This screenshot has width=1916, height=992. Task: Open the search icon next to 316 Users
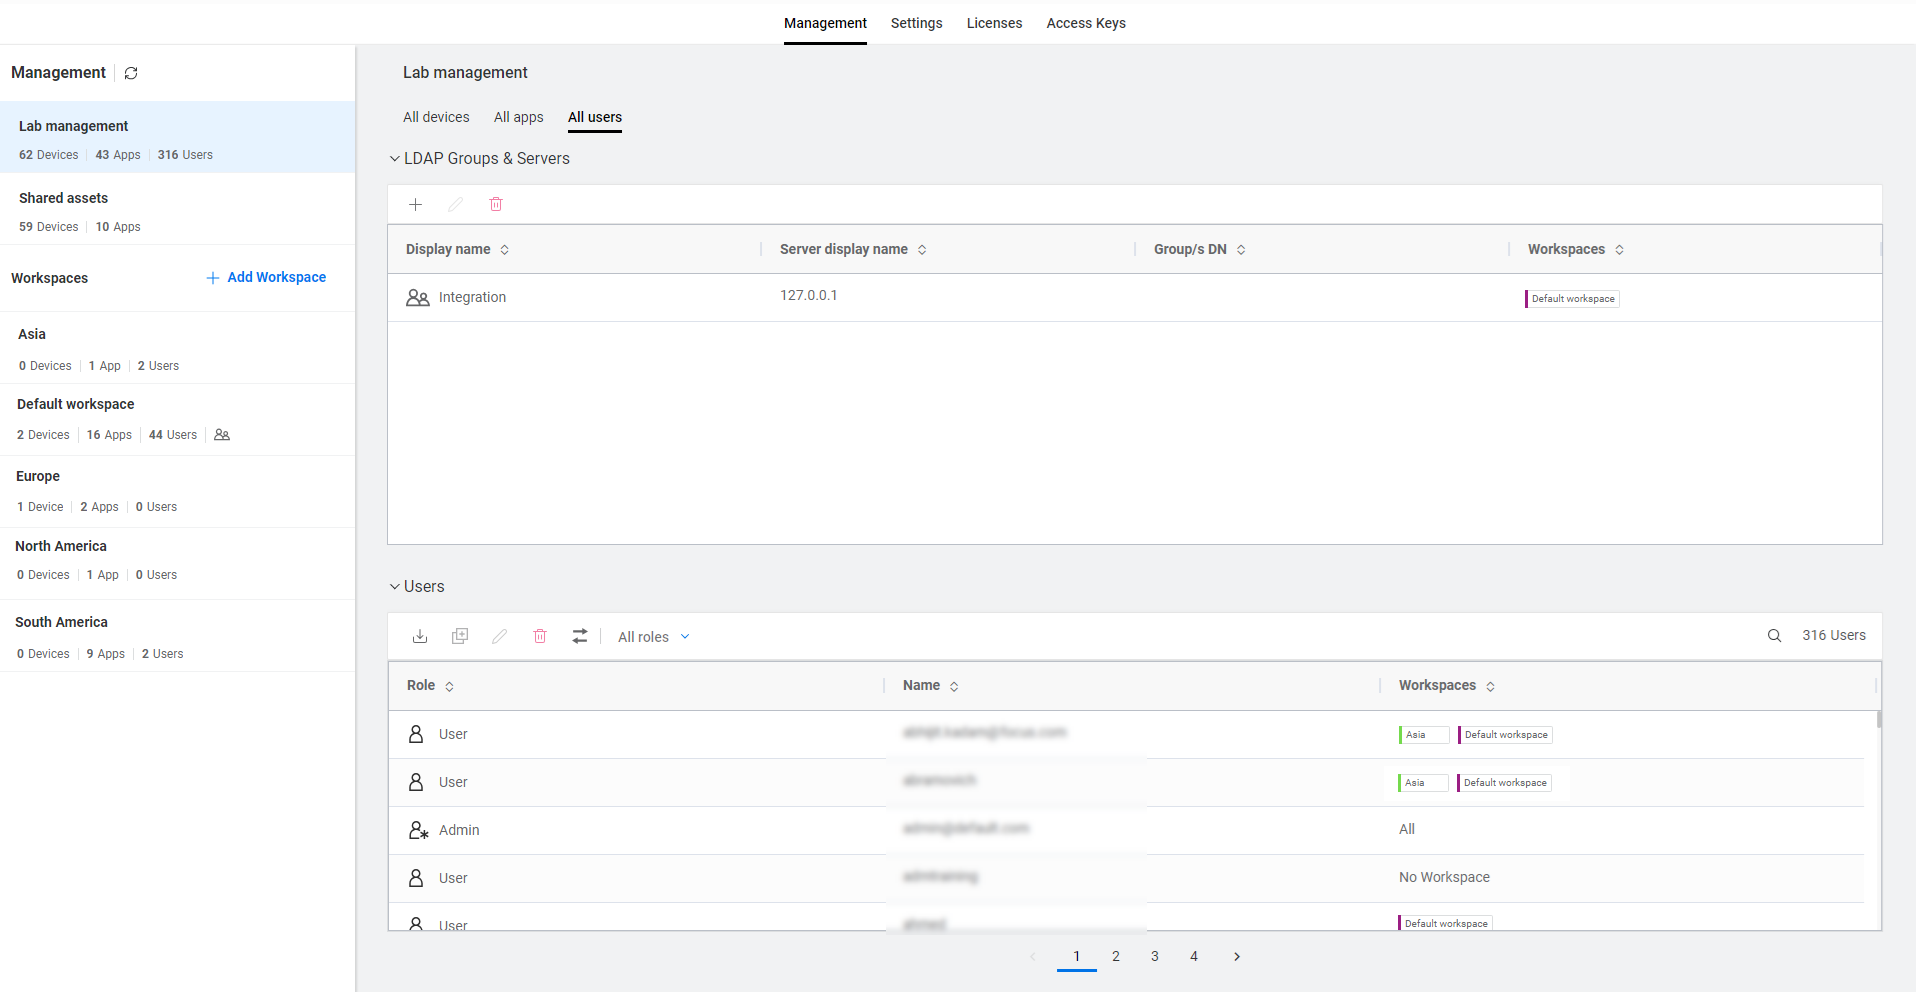click(1774, 636)
